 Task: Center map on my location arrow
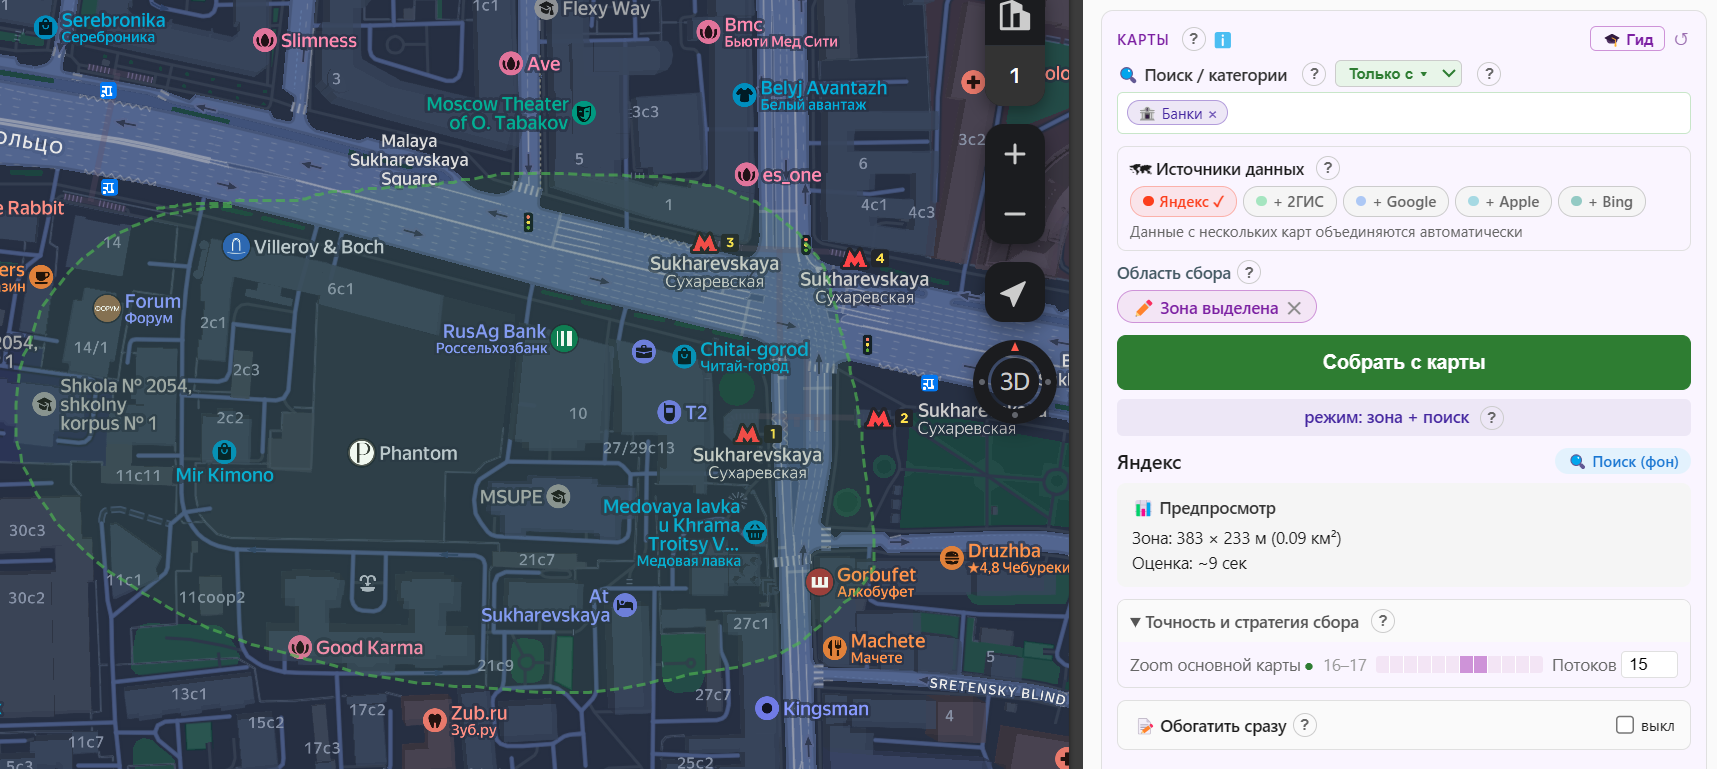click(x=1014, y=293)
